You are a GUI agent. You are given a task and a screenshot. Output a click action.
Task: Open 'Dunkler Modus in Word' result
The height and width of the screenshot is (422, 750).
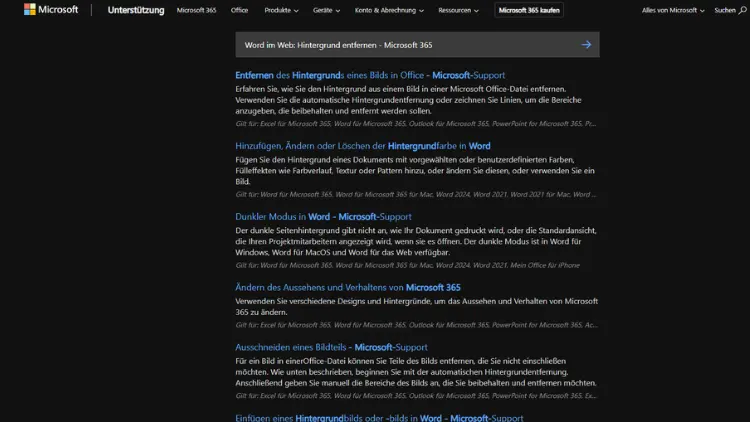[x=323, y=217]
